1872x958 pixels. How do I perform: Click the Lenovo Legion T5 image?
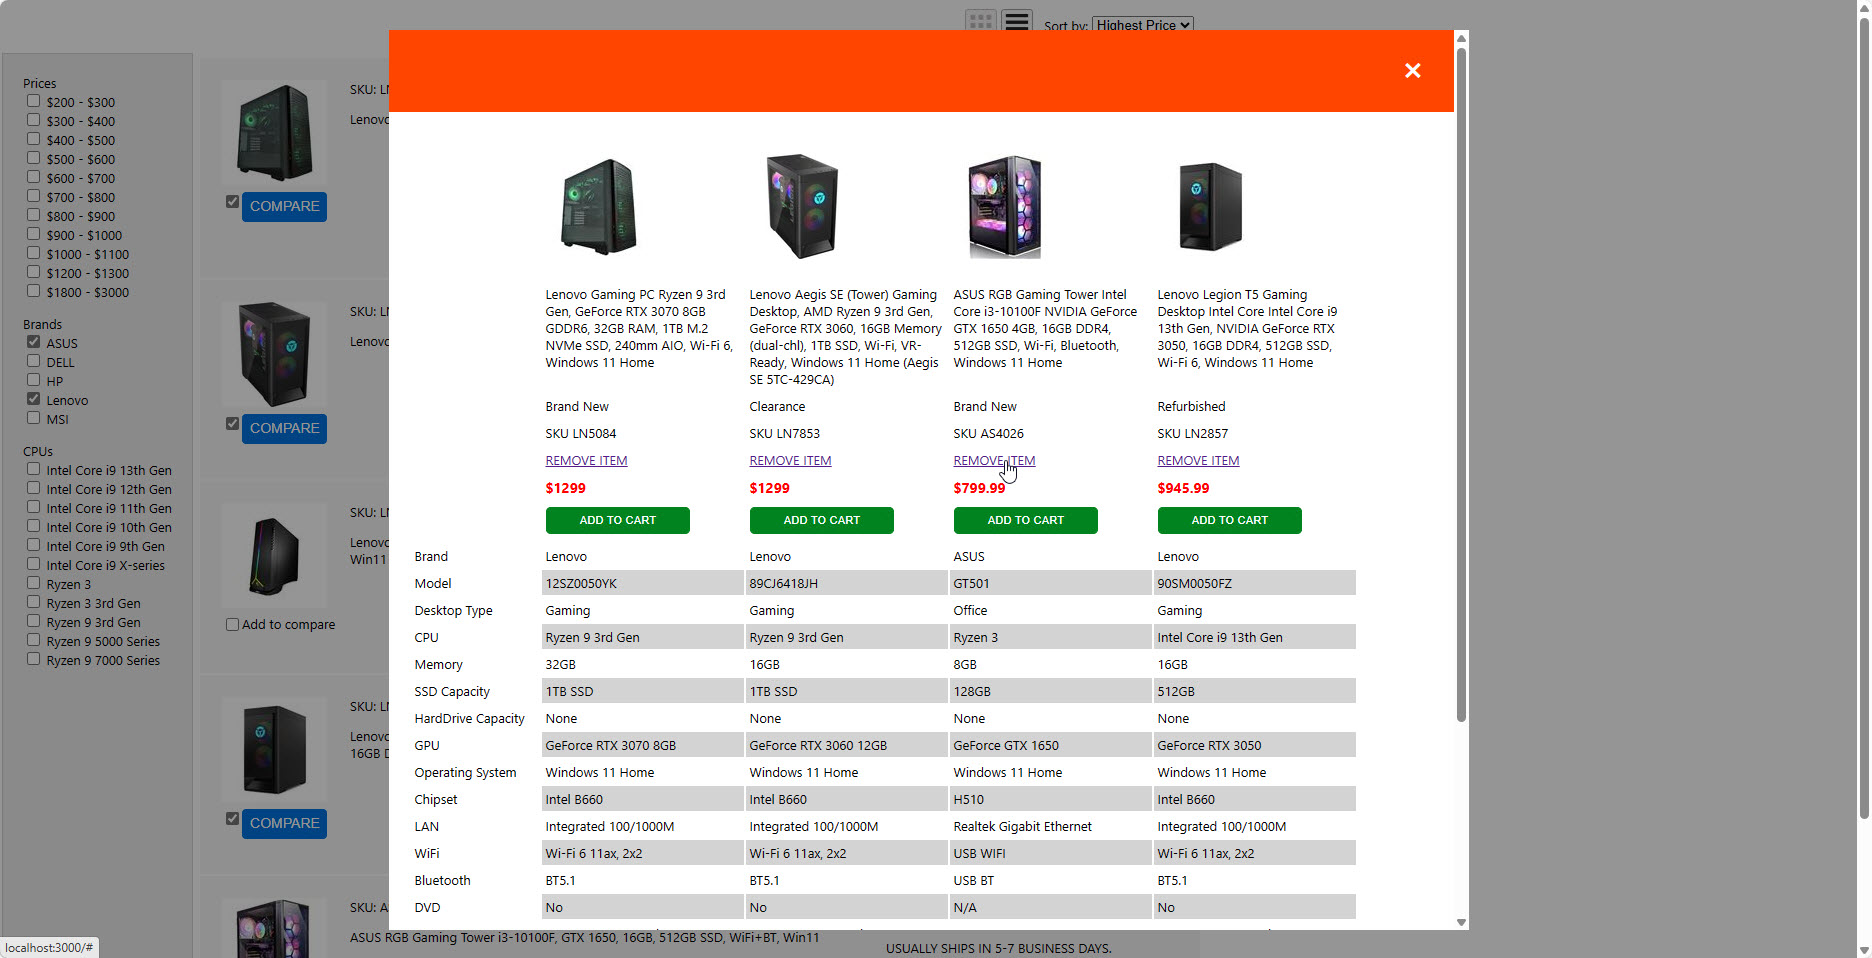click(1210, 207)
